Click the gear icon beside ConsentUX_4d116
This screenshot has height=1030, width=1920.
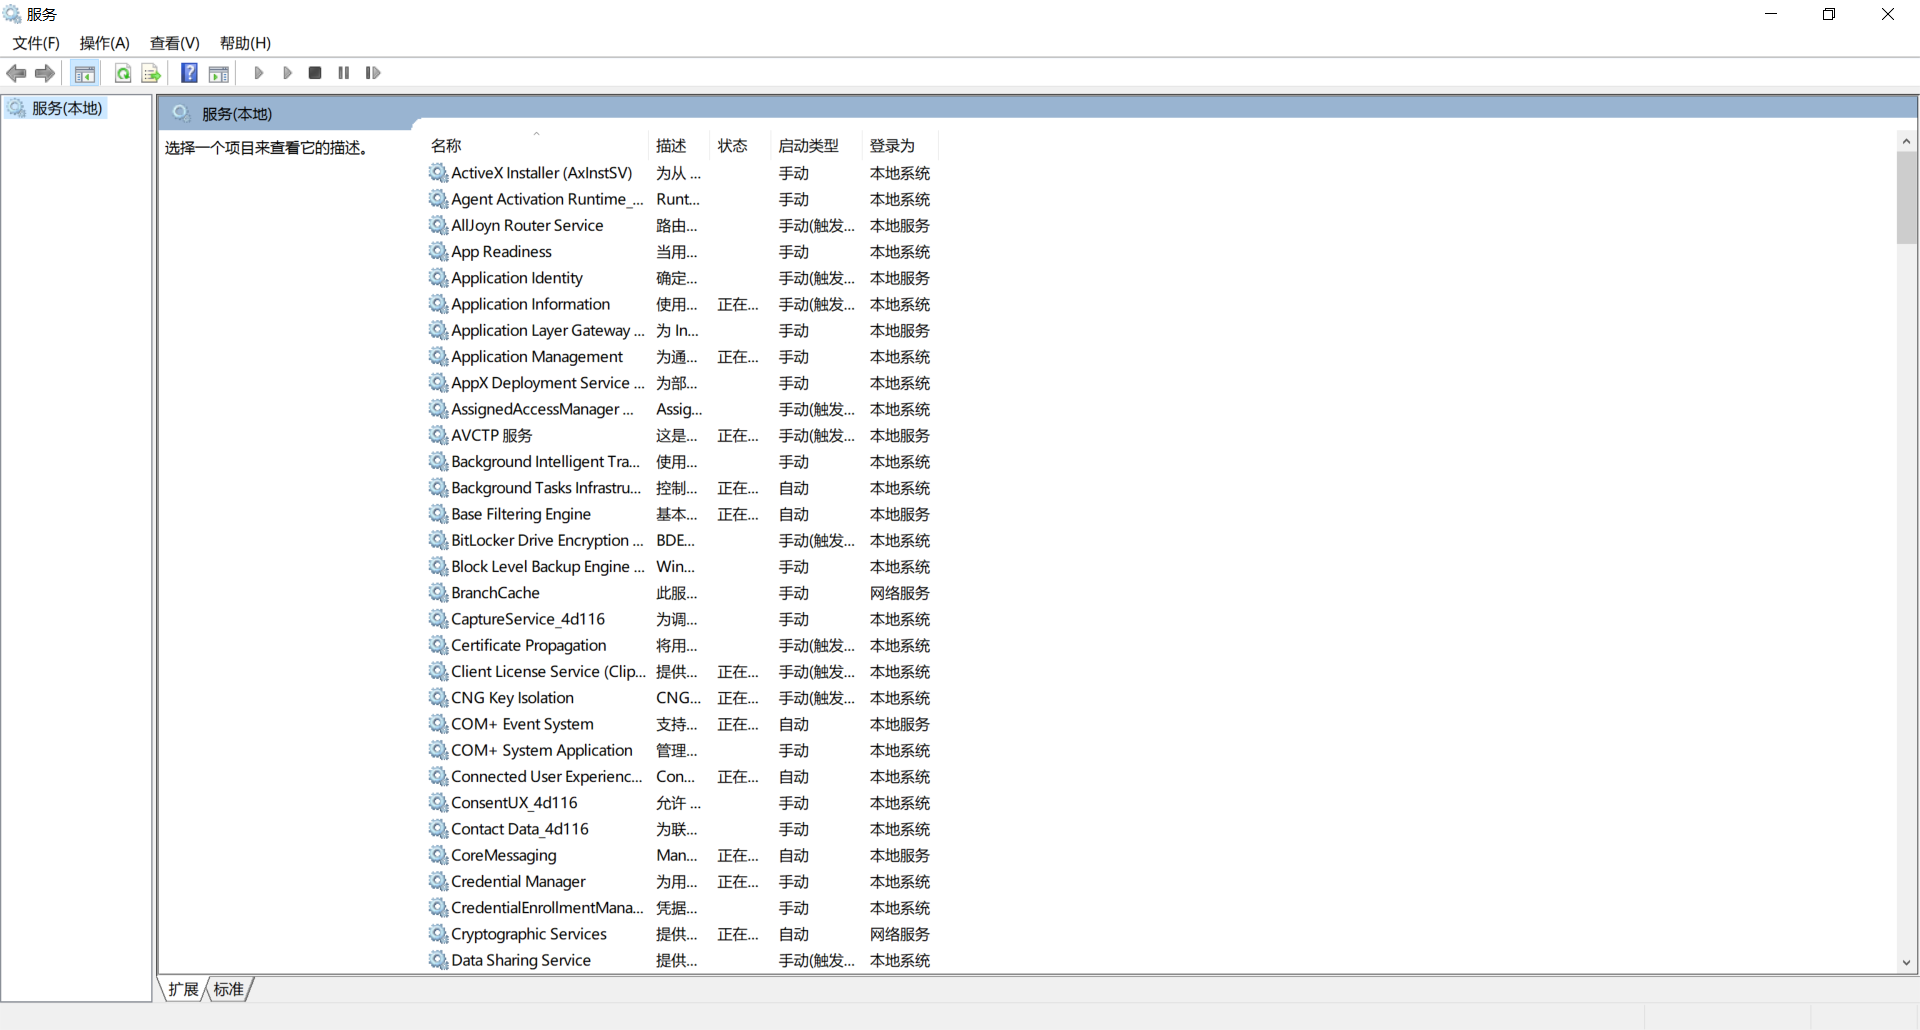coord(438,803)
